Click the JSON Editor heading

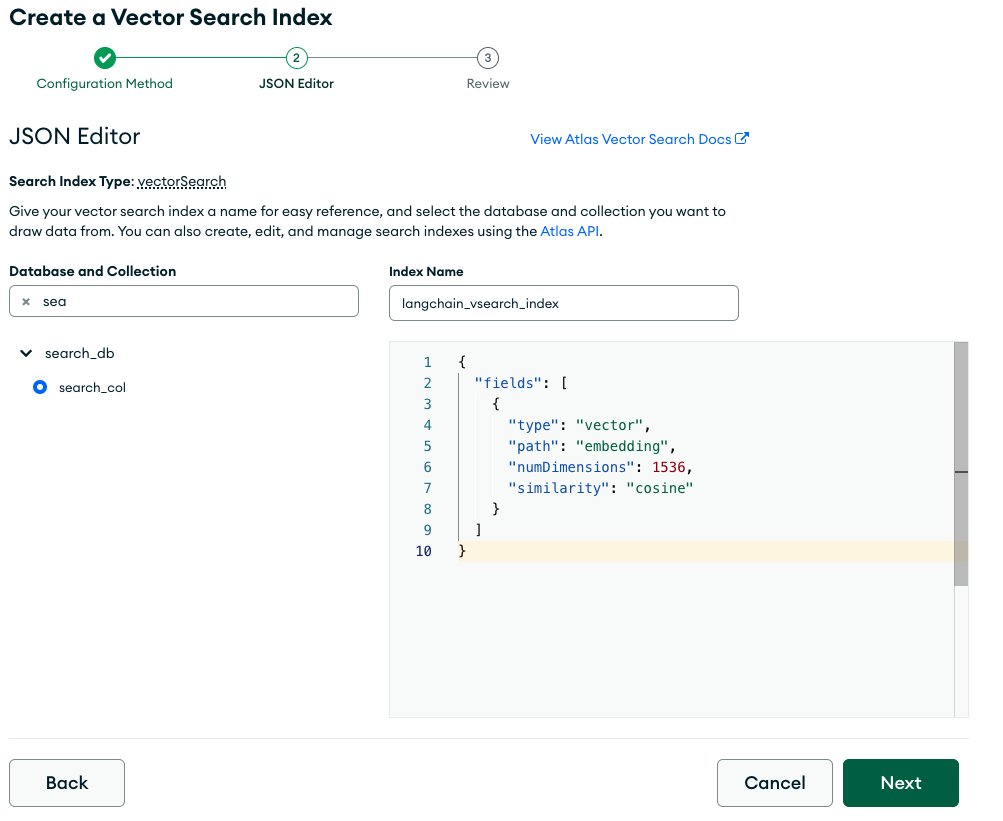(x=75, y=136)
